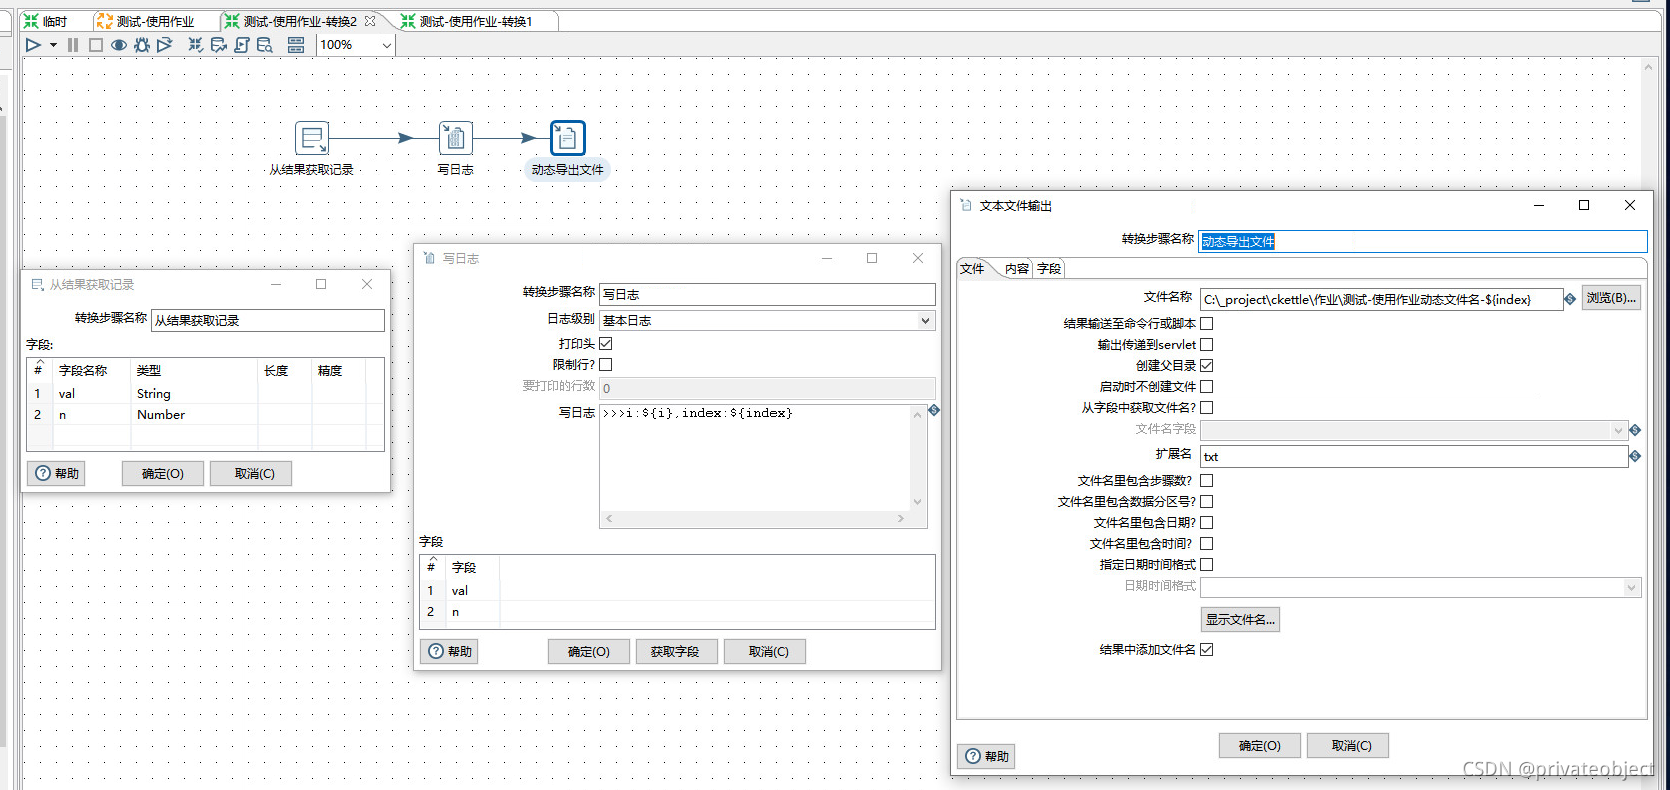The image size is (1670, 790).
Task: Close the 测试-使用作业-转换2 tab
Action: pyautogui.click(x=370, y=21)
